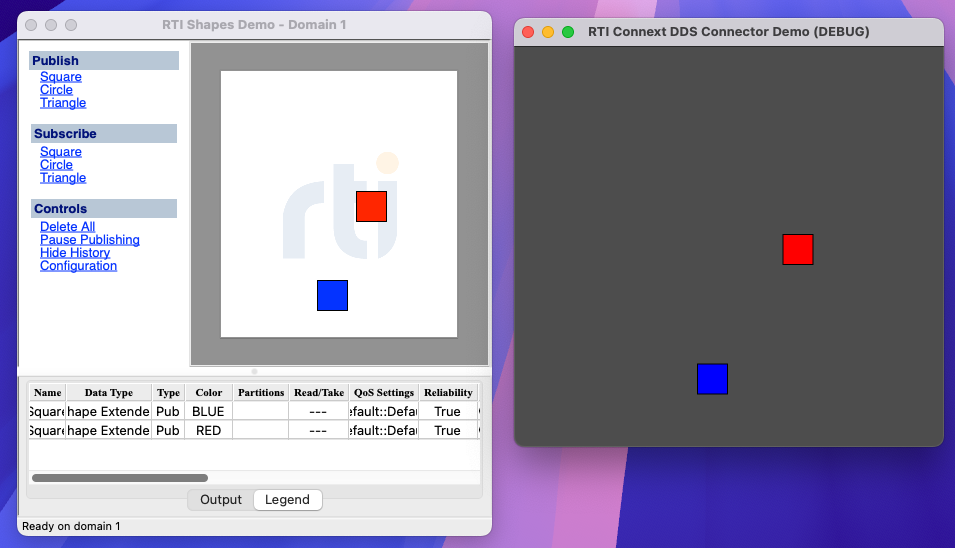The height and width of the screenshot is (548, 955).
Task: Click the Color column header
Action: pyautogui.click(x=208, y=393)
